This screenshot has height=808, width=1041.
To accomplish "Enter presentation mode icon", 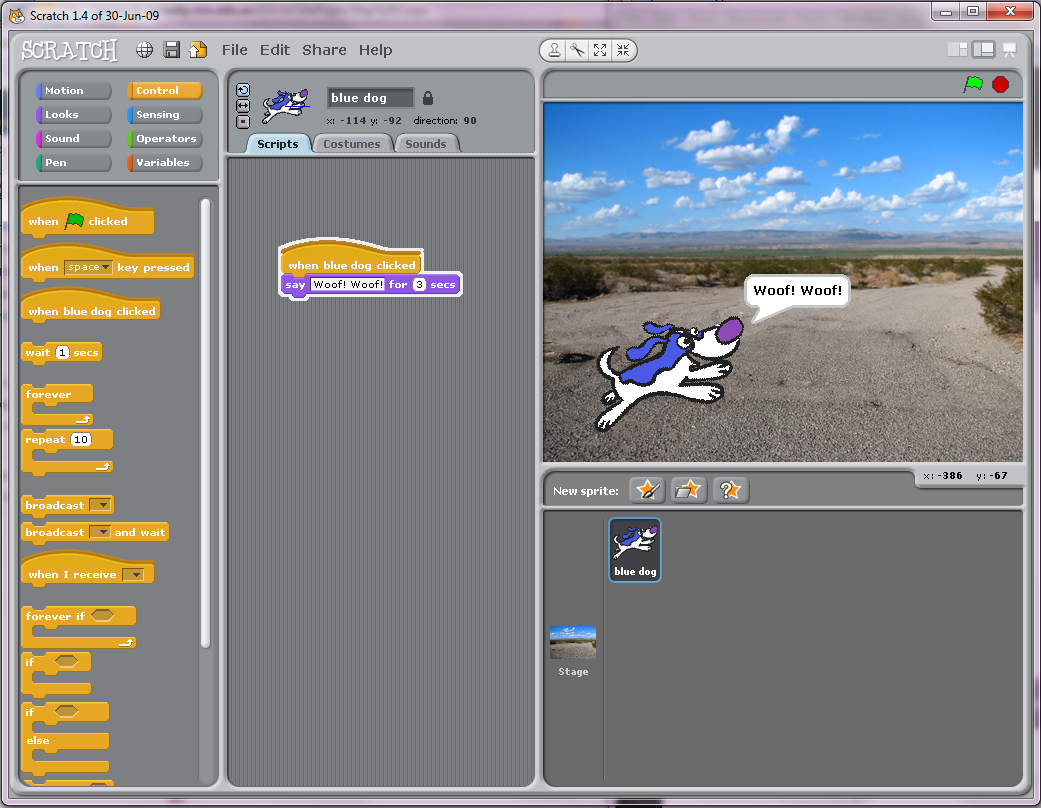I will (x=1009, y=49).
